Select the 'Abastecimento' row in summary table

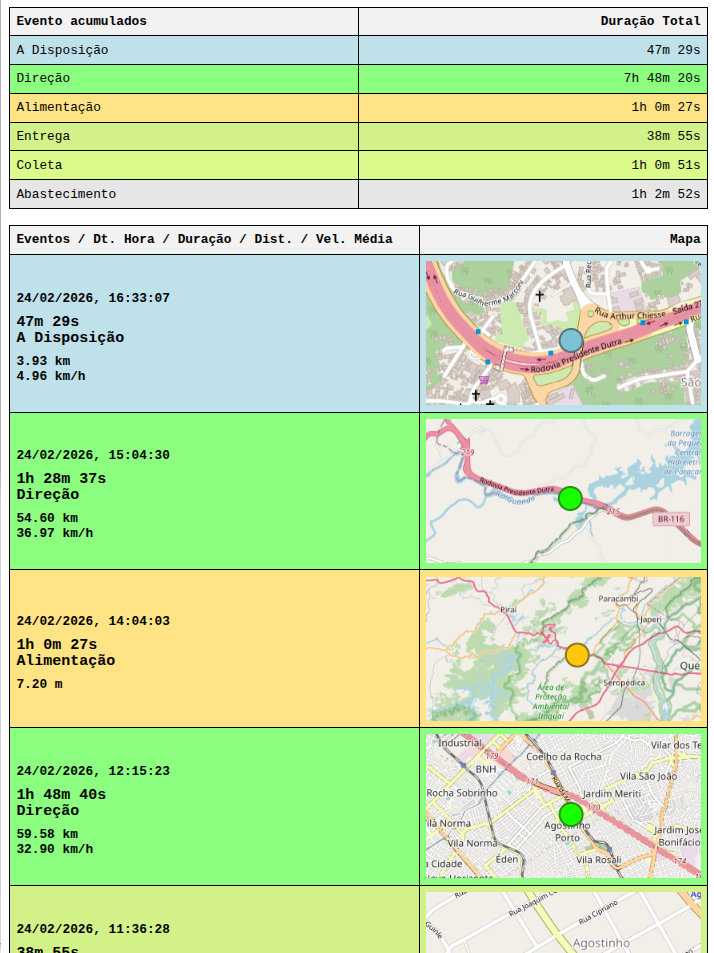tap(359, 194)
